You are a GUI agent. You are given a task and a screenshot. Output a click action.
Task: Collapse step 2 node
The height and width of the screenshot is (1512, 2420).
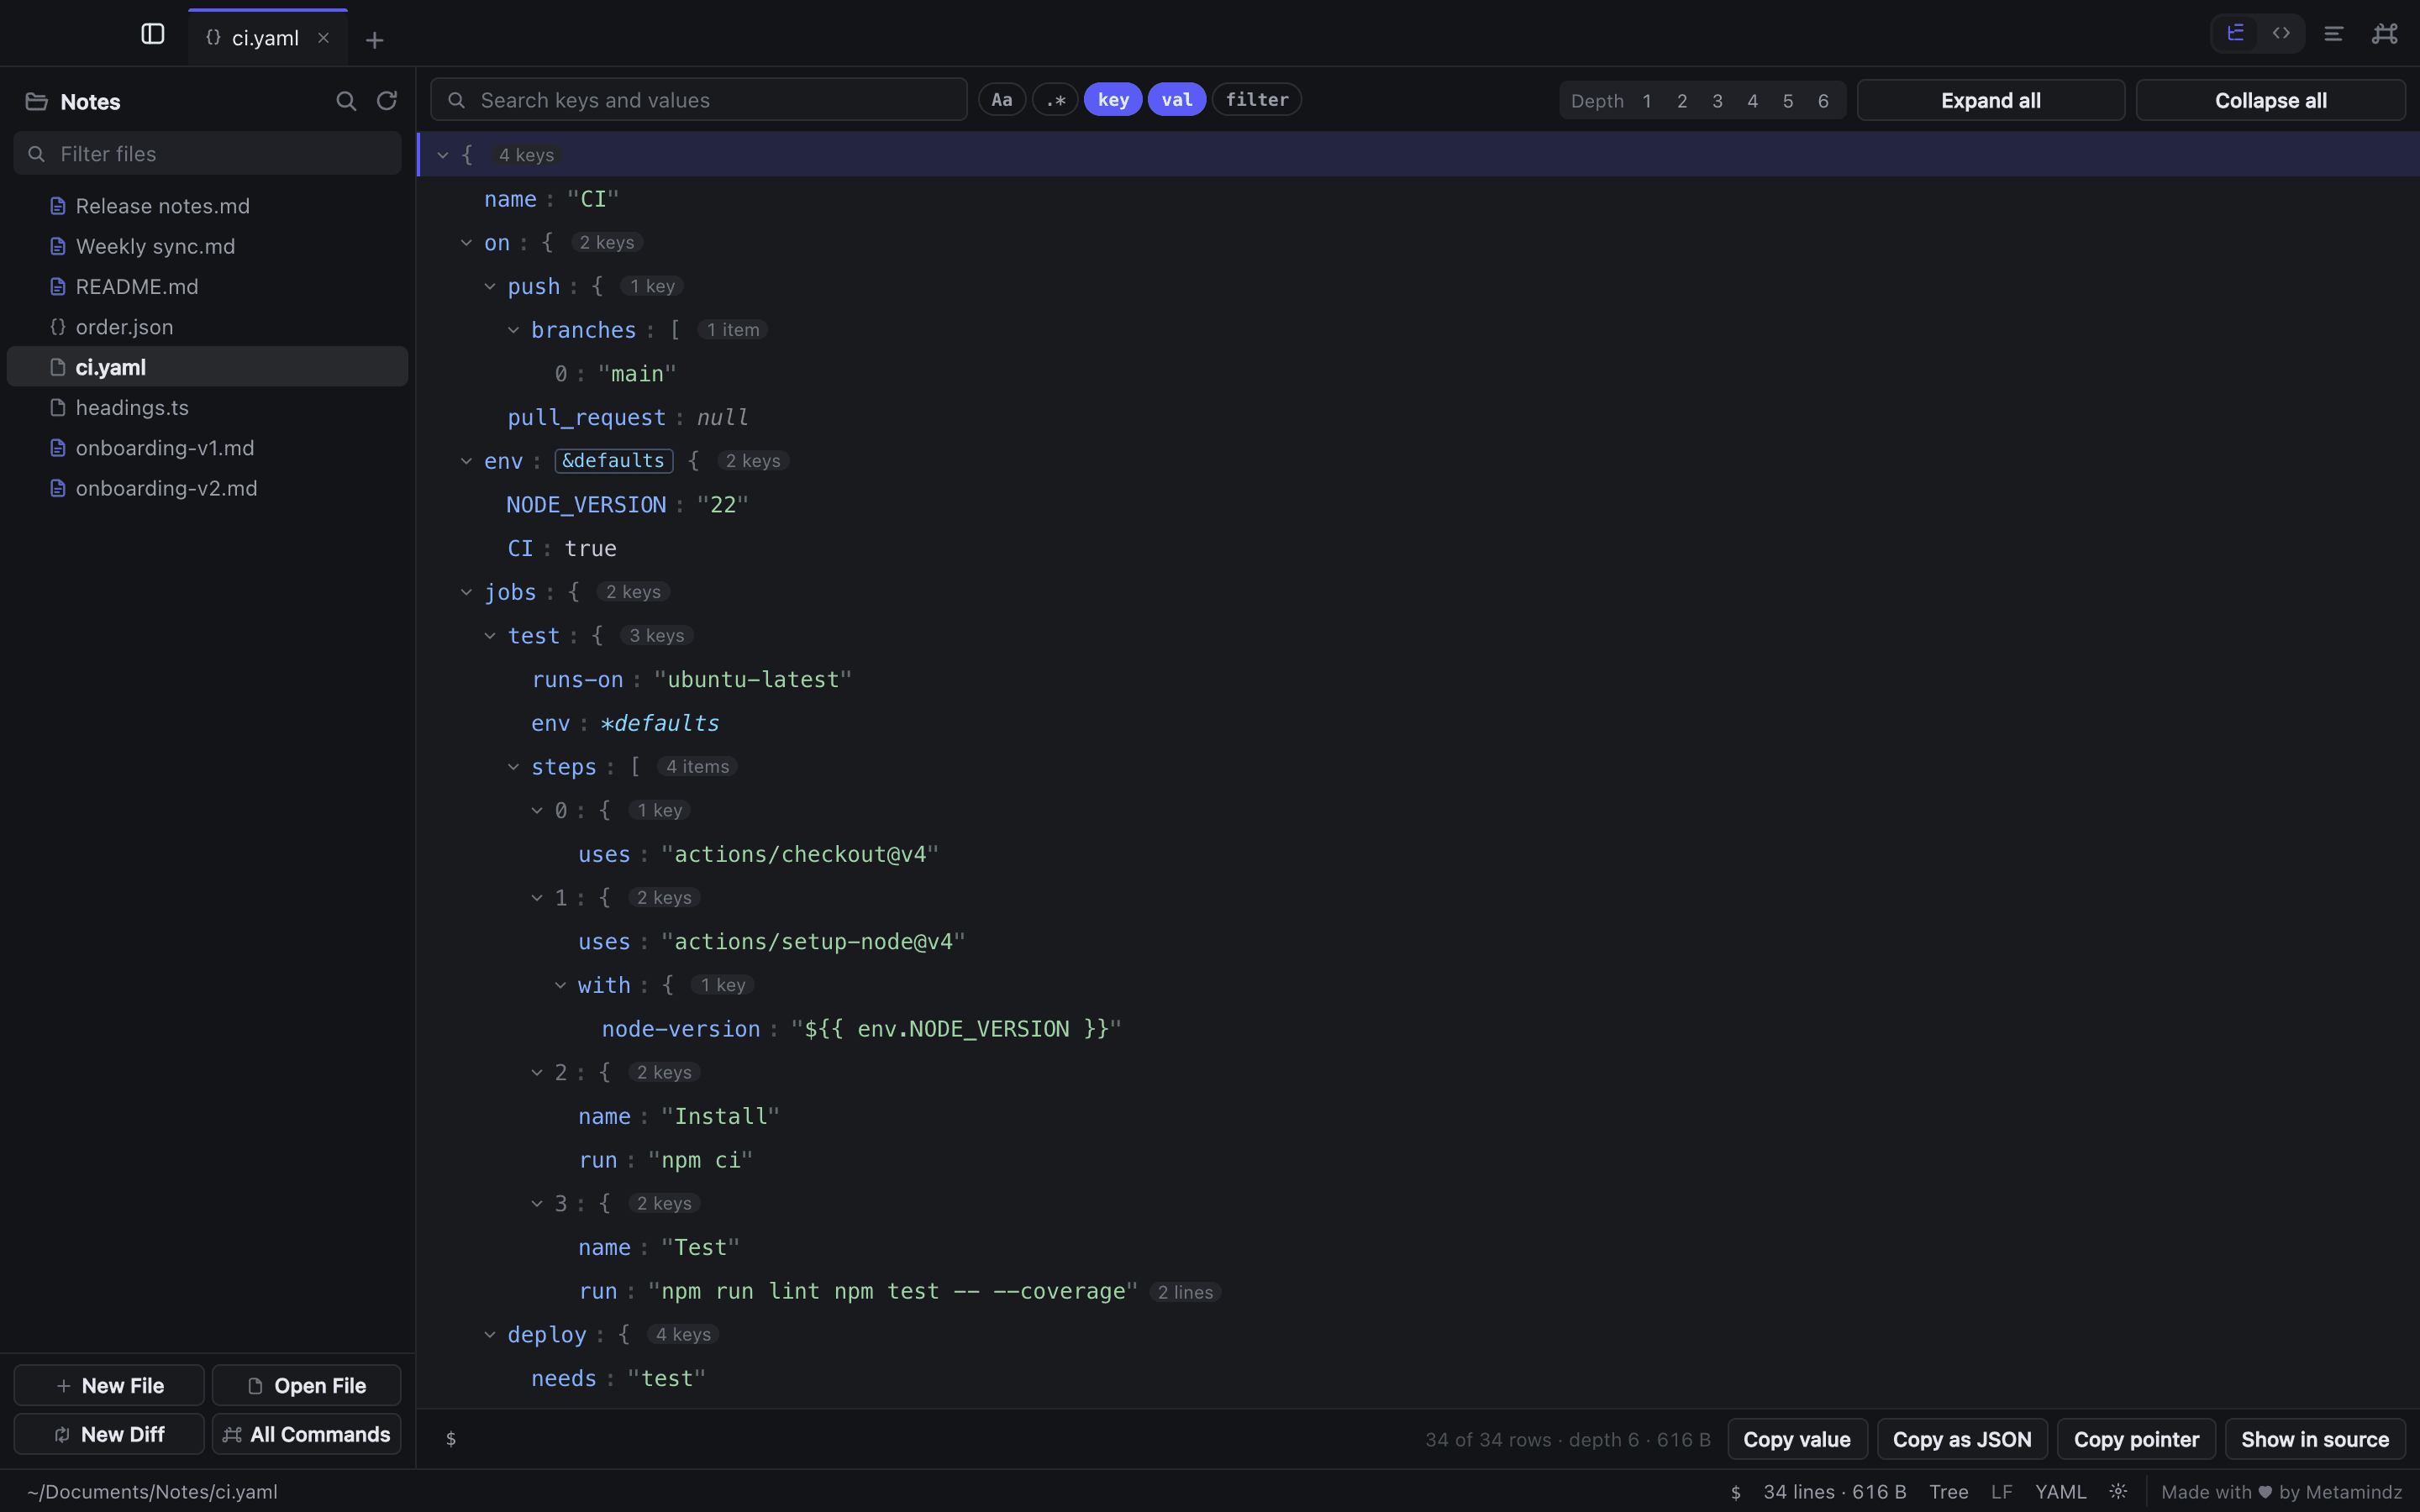[537, 1073]
